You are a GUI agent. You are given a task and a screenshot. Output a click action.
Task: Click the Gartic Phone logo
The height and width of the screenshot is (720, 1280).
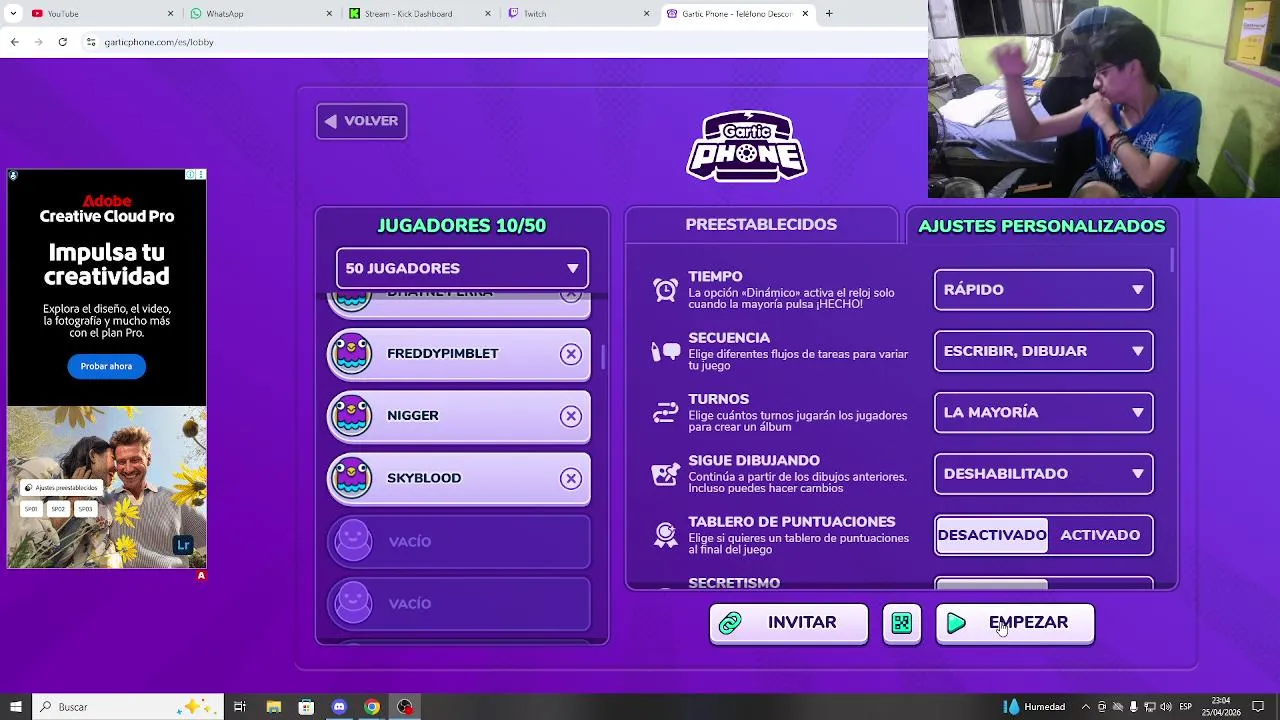click(746, 146)
